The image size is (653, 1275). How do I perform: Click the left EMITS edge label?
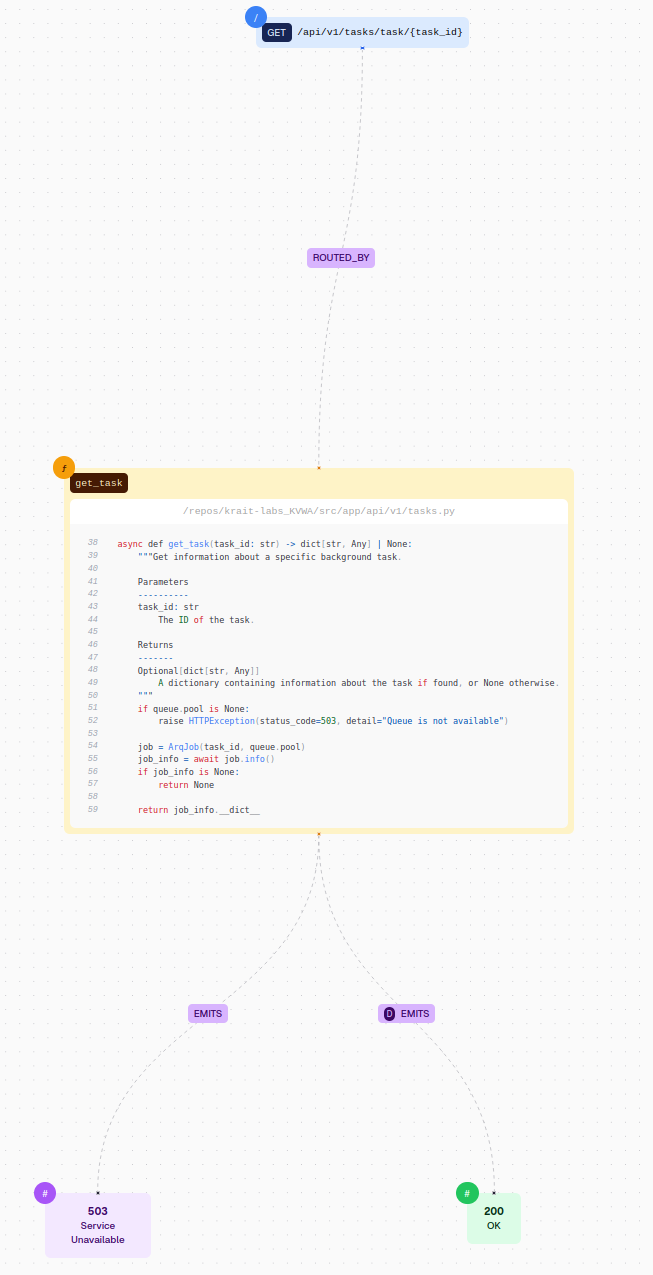coord(208,1013)
